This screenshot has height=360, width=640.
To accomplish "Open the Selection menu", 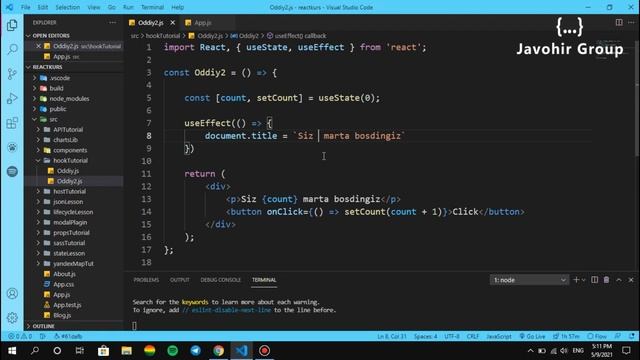I will pyautogui.click(x=67, y=7).
